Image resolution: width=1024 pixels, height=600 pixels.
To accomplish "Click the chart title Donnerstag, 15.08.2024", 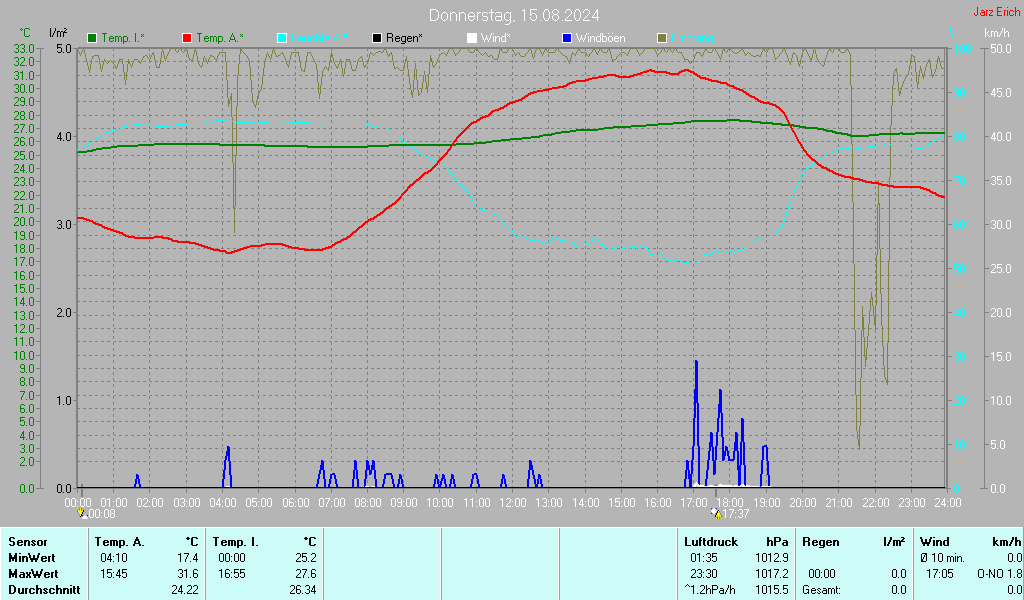I will (x=514, y=15).
